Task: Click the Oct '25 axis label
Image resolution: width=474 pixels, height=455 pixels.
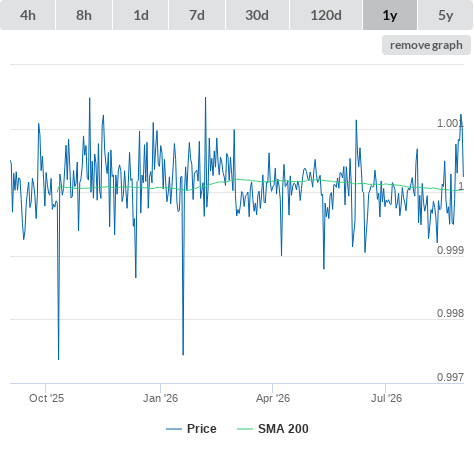Action: click(x=46, y=398)
